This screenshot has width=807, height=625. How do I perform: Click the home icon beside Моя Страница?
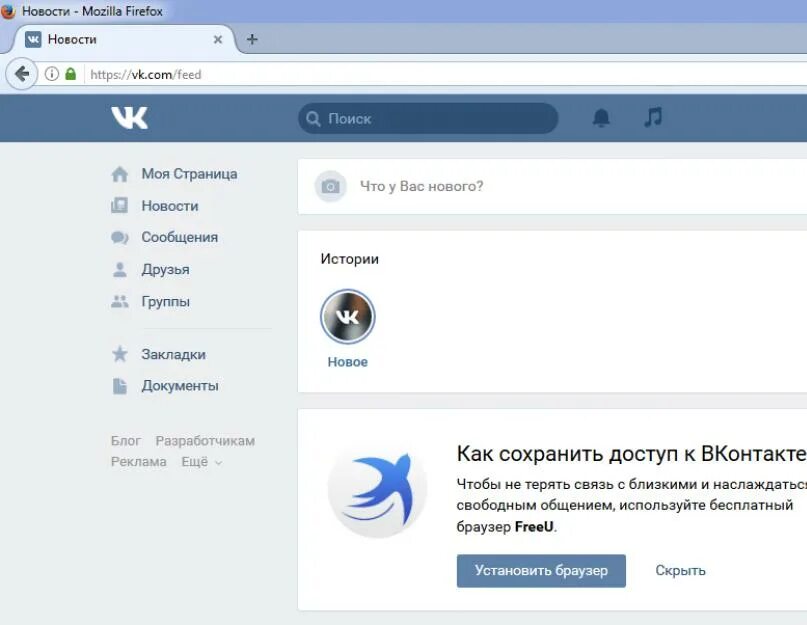(119, 174)
